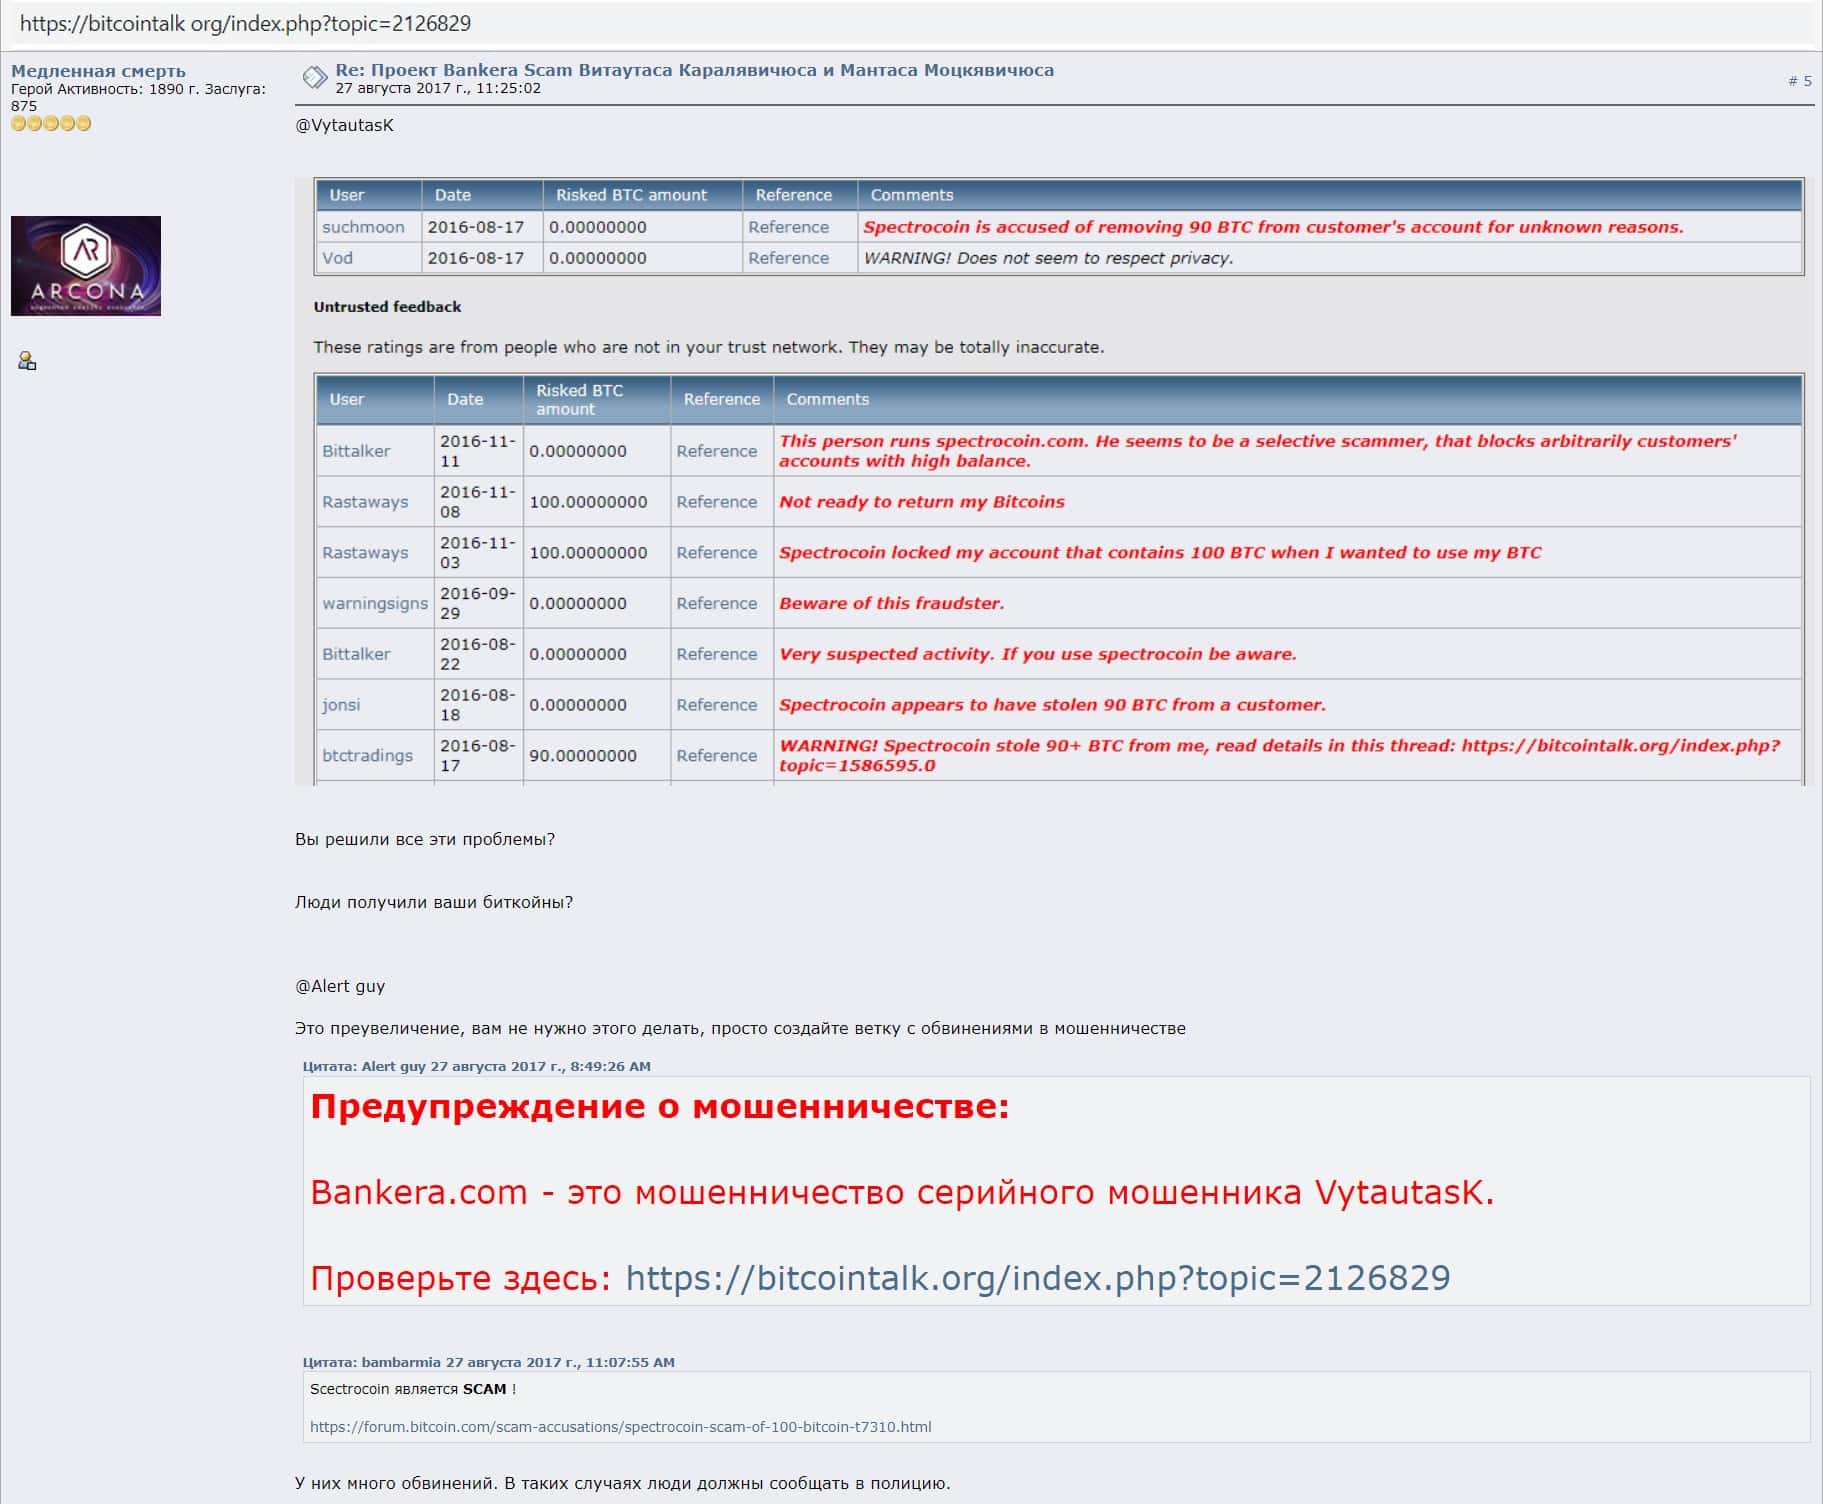Open the warningsigns user link
Viewport: 1823px width, 1504px height.
pyautogui.click(x=375, y=604)
